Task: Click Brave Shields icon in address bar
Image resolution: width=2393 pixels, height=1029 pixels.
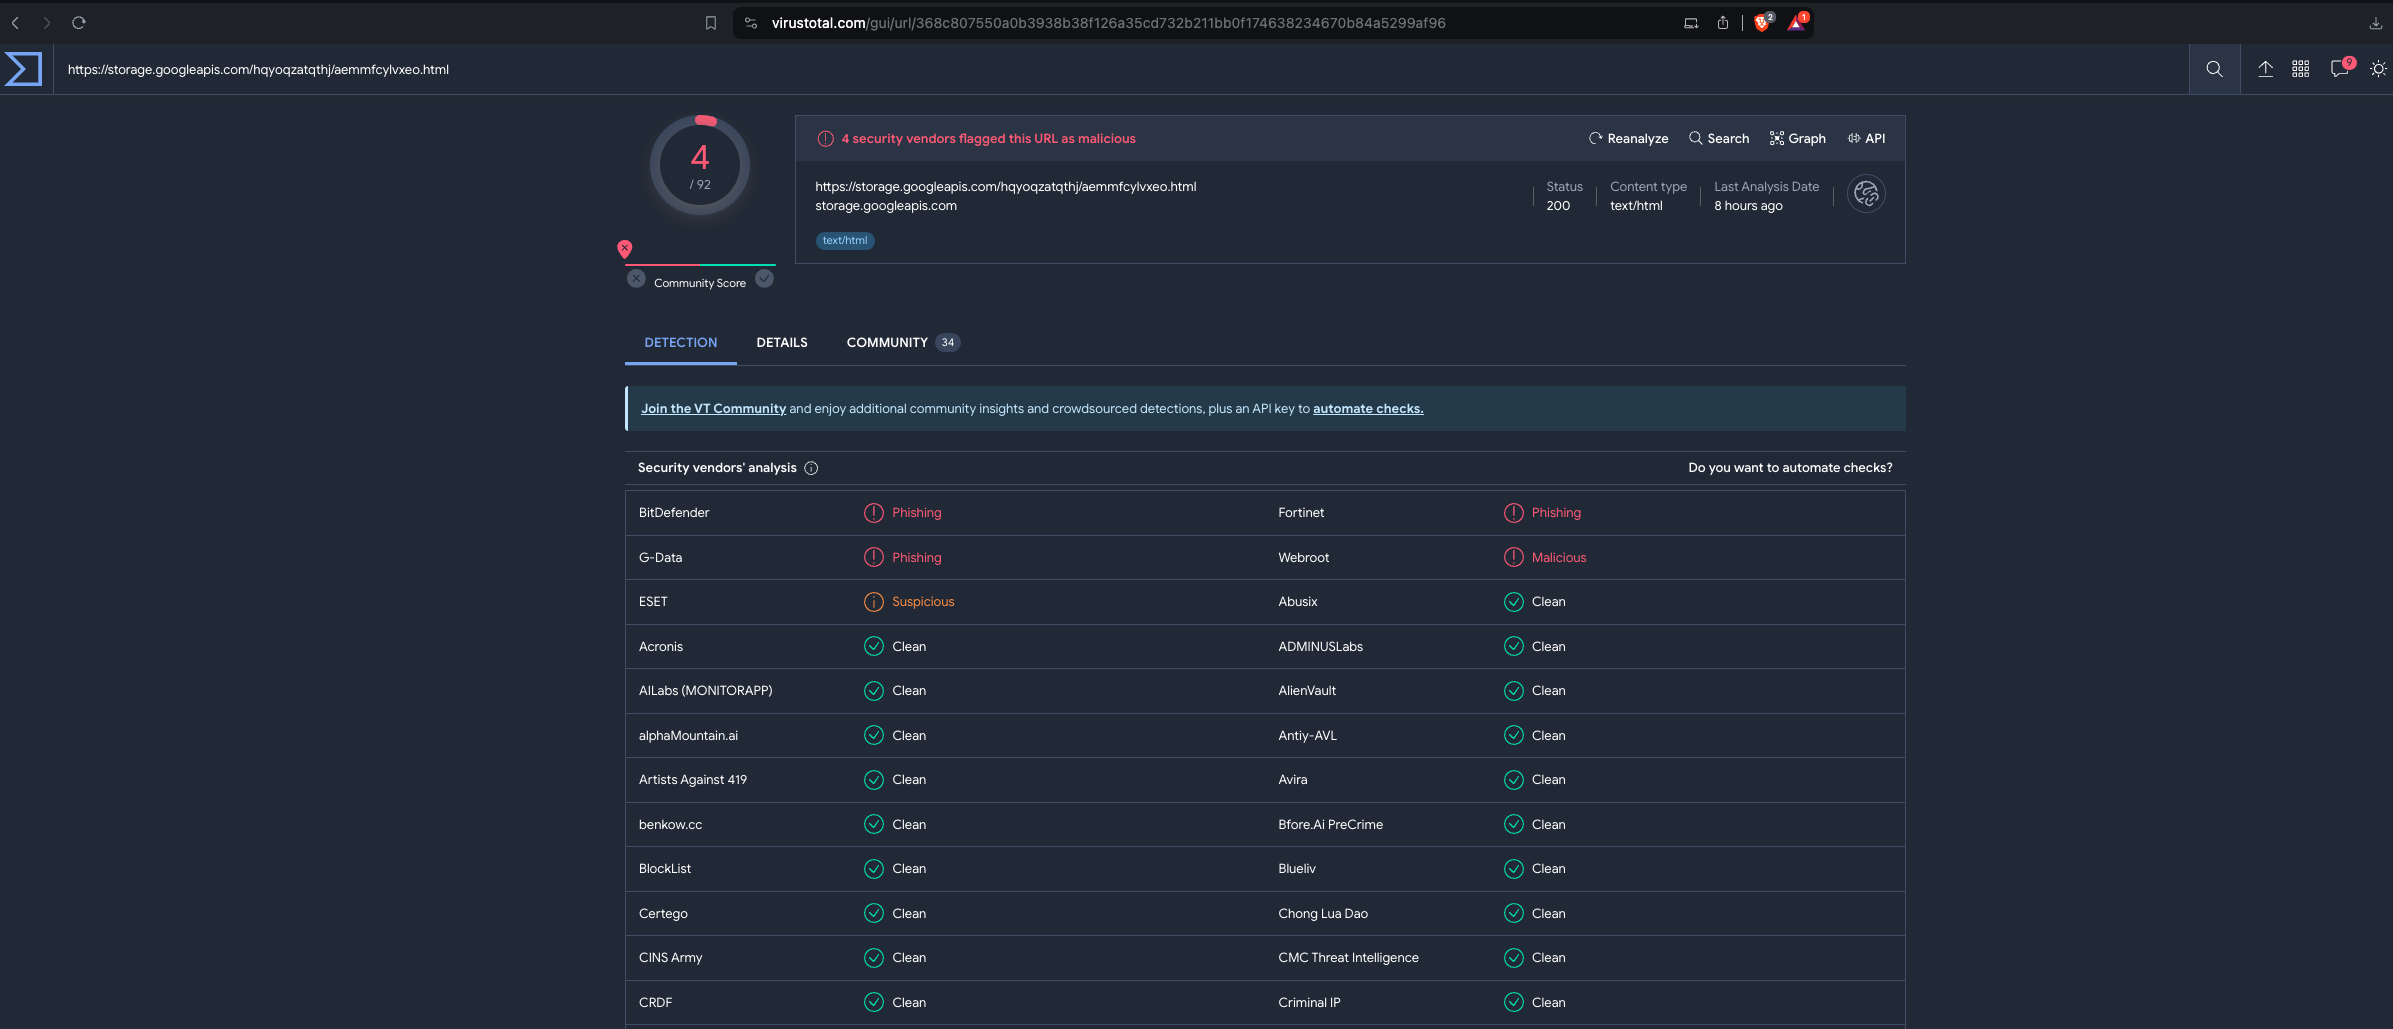Action: [x=1762, y=23]
